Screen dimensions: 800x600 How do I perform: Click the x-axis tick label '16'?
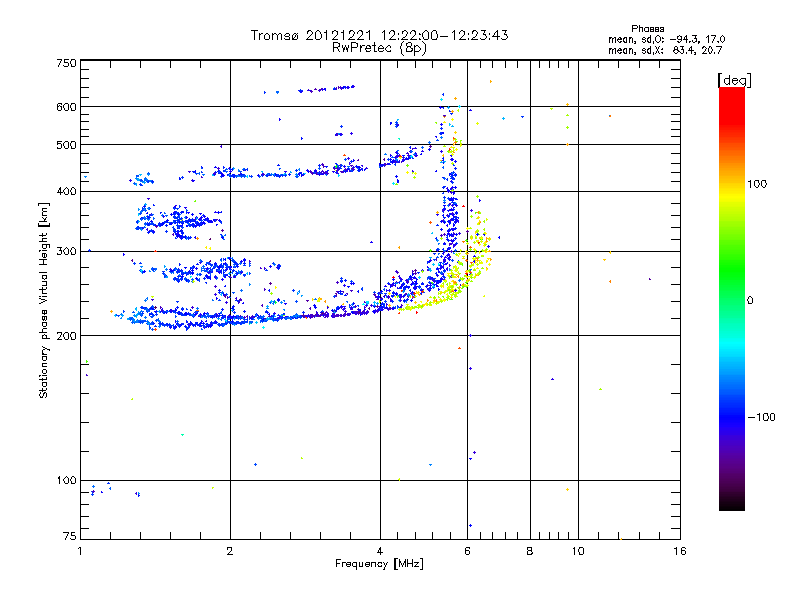[680, 551]
